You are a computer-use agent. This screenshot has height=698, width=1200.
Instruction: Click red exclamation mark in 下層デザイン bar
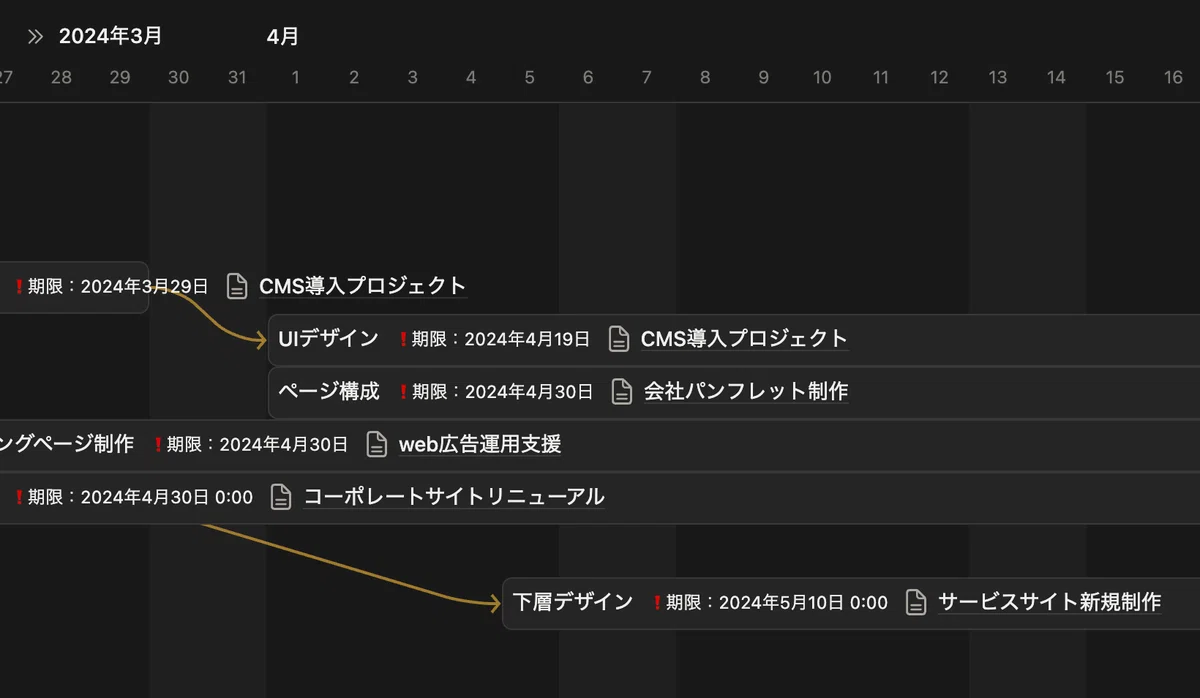657,603
